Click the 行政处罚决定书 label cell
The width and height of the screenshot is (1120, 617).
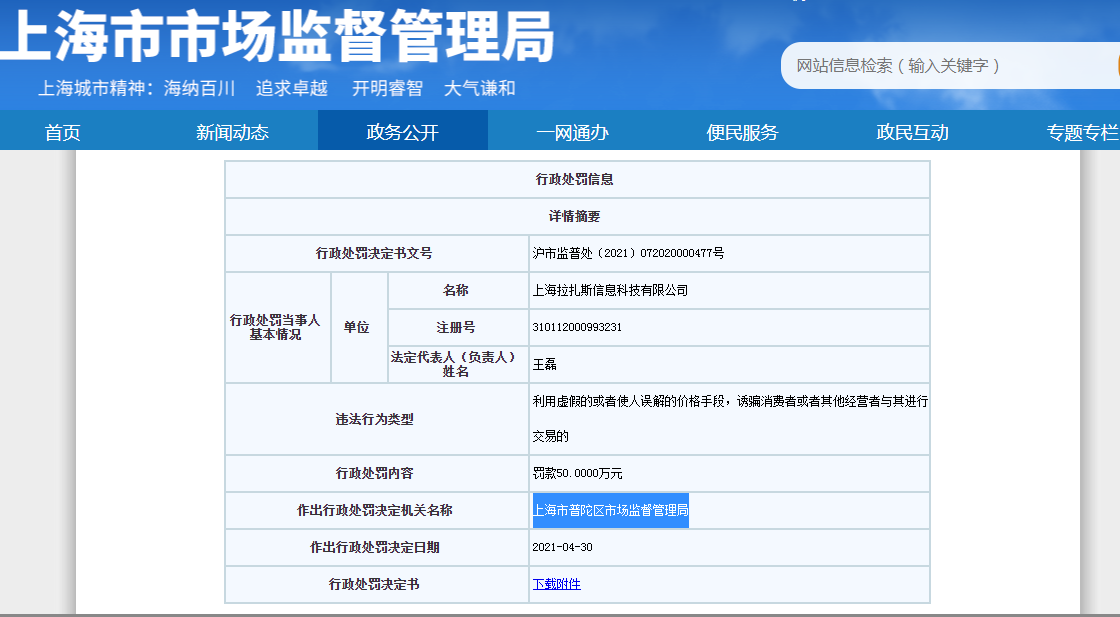[x=377, y=585]
